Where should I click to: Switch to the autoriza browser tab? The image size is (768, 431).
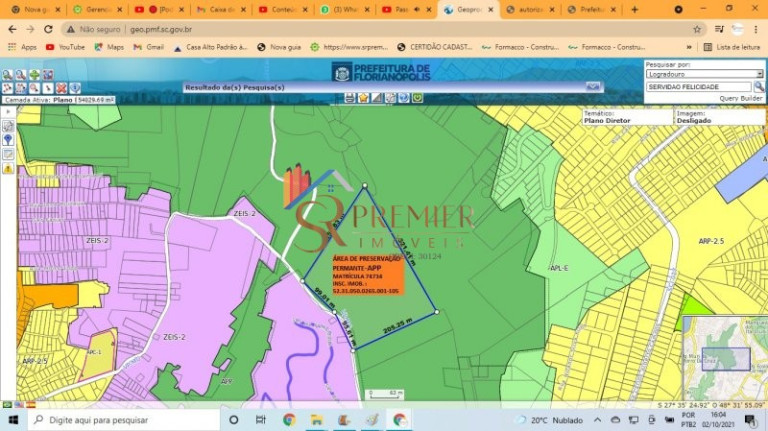[x=530, y=9]
